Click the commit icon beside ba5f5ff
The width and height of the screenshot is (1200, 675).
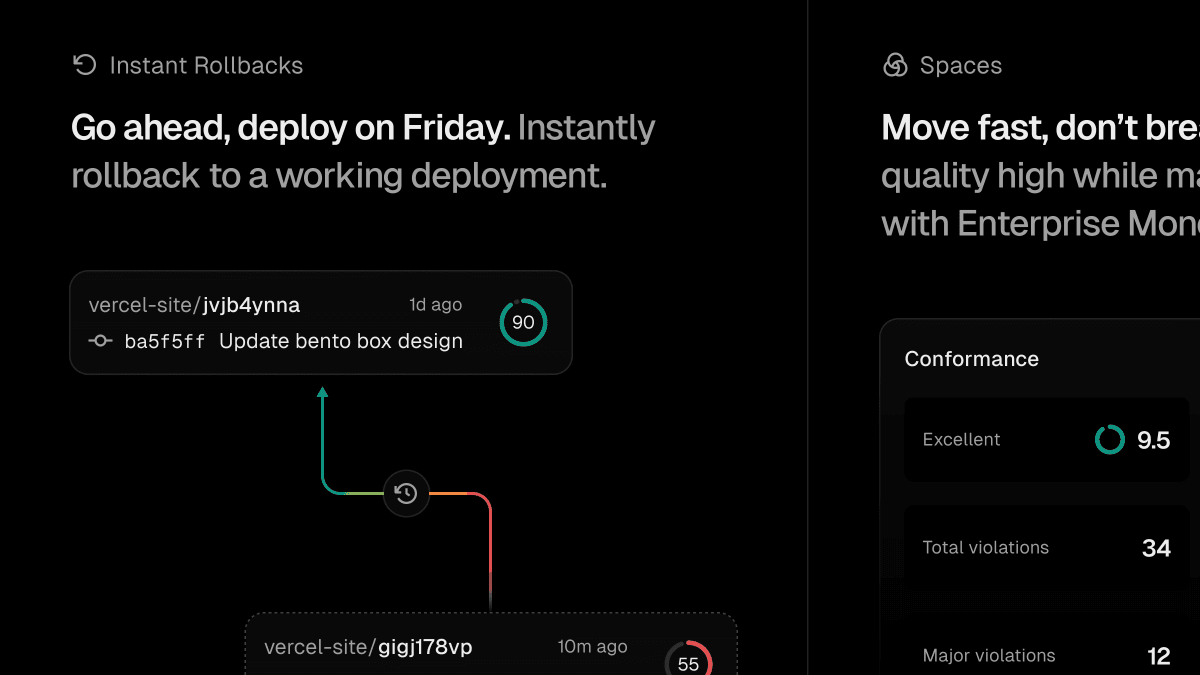click(100, 341)
